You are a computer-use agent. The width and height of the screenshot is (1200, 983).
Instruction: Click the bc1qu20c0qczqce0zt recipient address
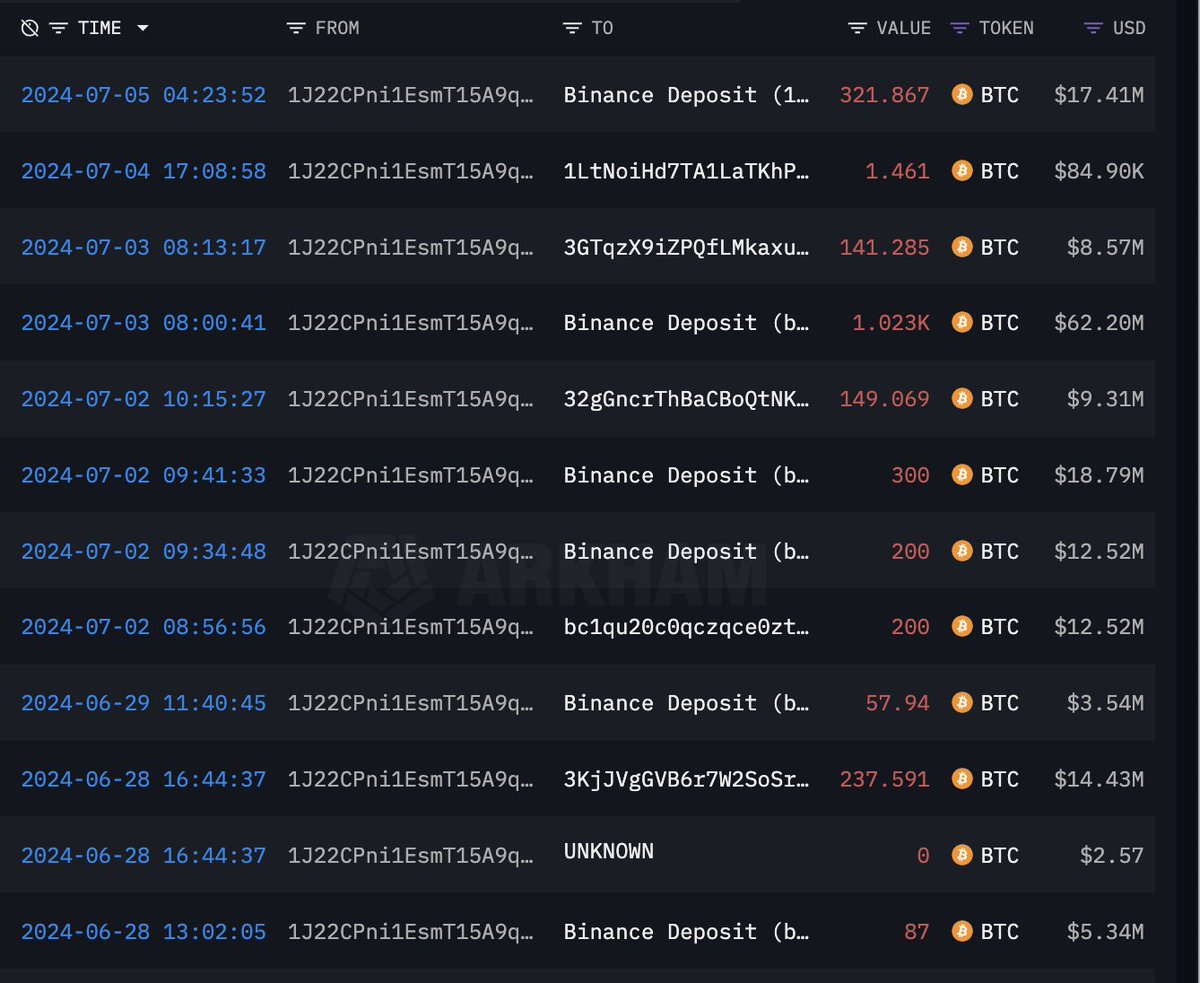tap(686, 627)
